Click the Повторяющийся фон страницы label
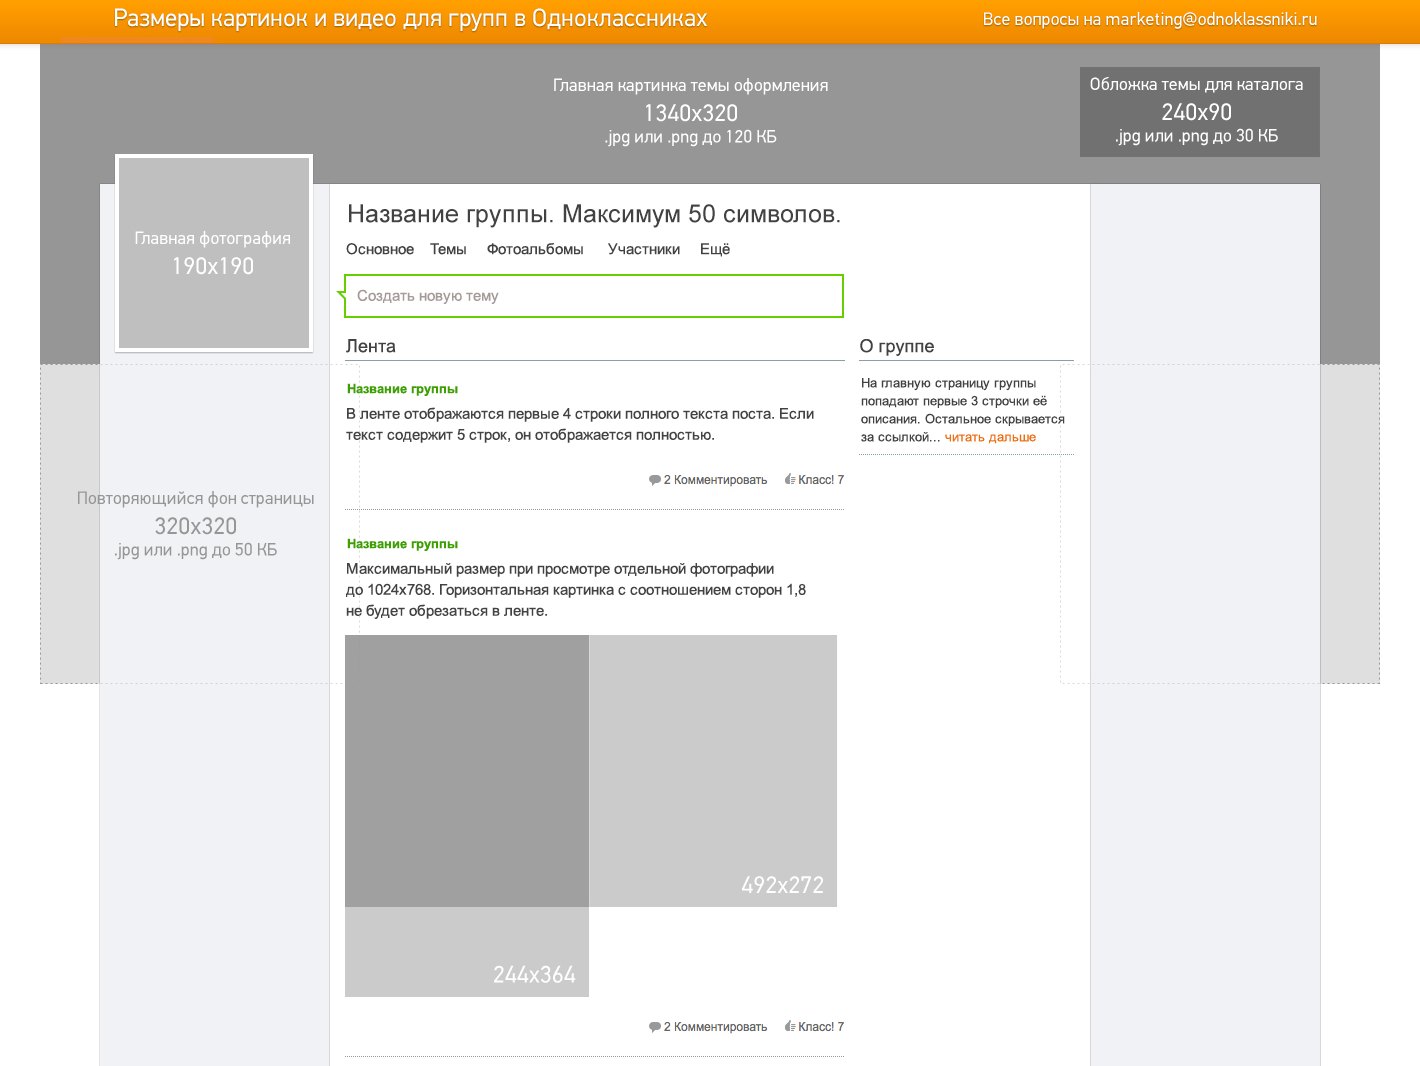Viewport: 1420px width, 1066px height. click(196, 499)
